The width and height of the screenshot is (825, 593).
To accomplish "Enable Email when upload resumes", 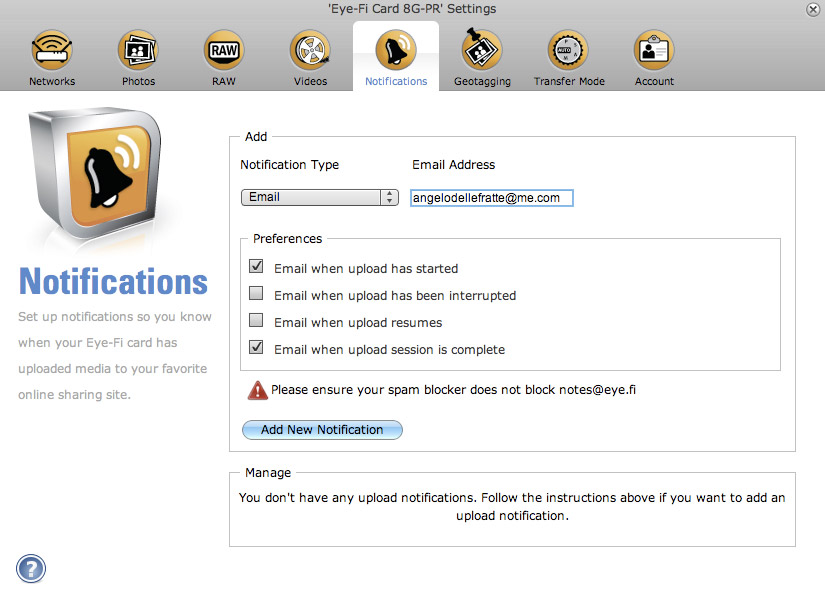I will [256, 320].
